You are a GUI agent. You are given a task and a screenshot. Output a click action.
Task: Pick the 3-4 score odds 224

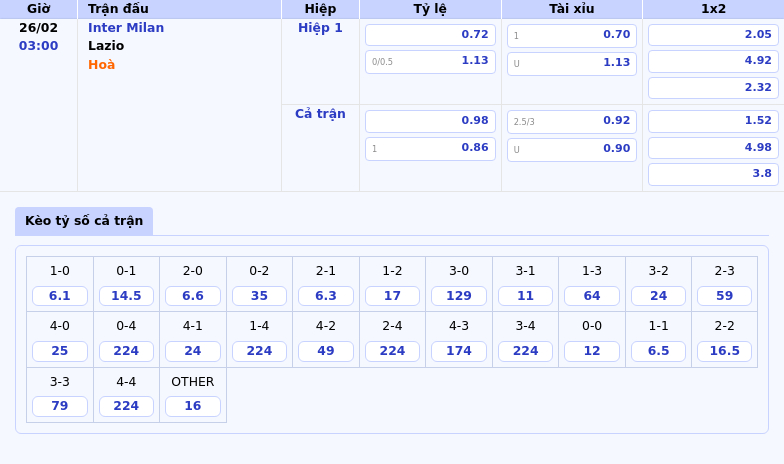[526, 350]
